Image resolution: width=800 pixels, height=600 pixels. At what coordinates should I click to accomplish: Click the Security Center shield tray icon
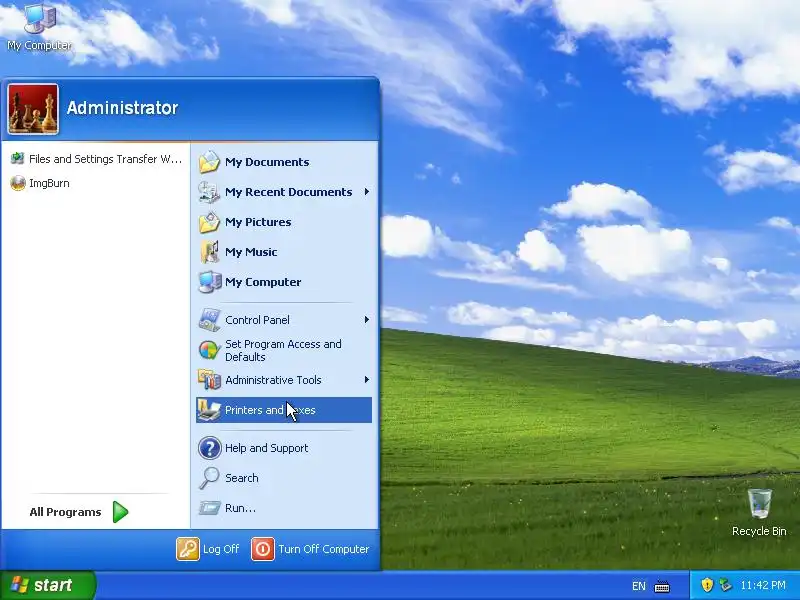click(707, 585)
